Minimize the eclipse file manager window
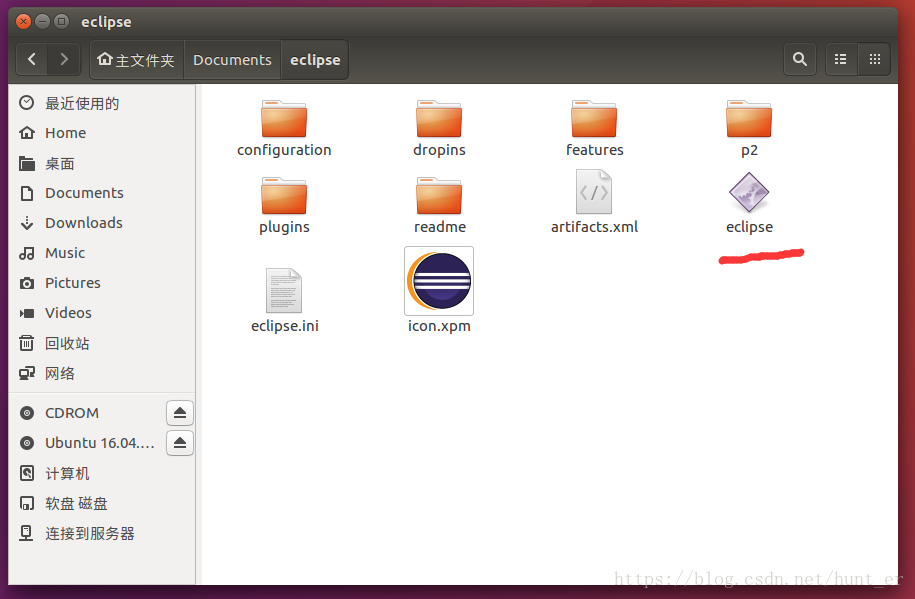915x599 pixels. pyautogui.click(x=42, y=22)
